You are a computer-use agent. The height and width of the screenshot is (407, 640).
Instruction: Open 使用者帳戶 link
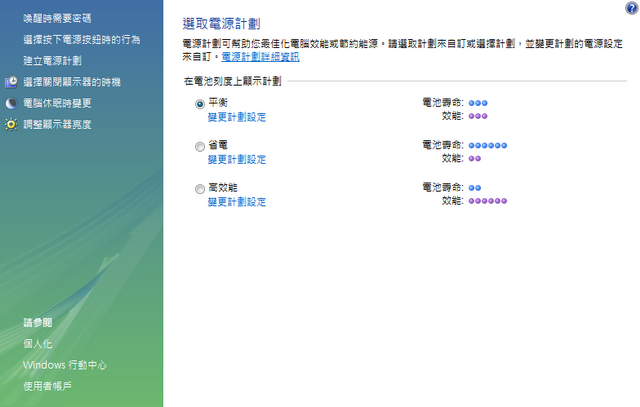47,386
